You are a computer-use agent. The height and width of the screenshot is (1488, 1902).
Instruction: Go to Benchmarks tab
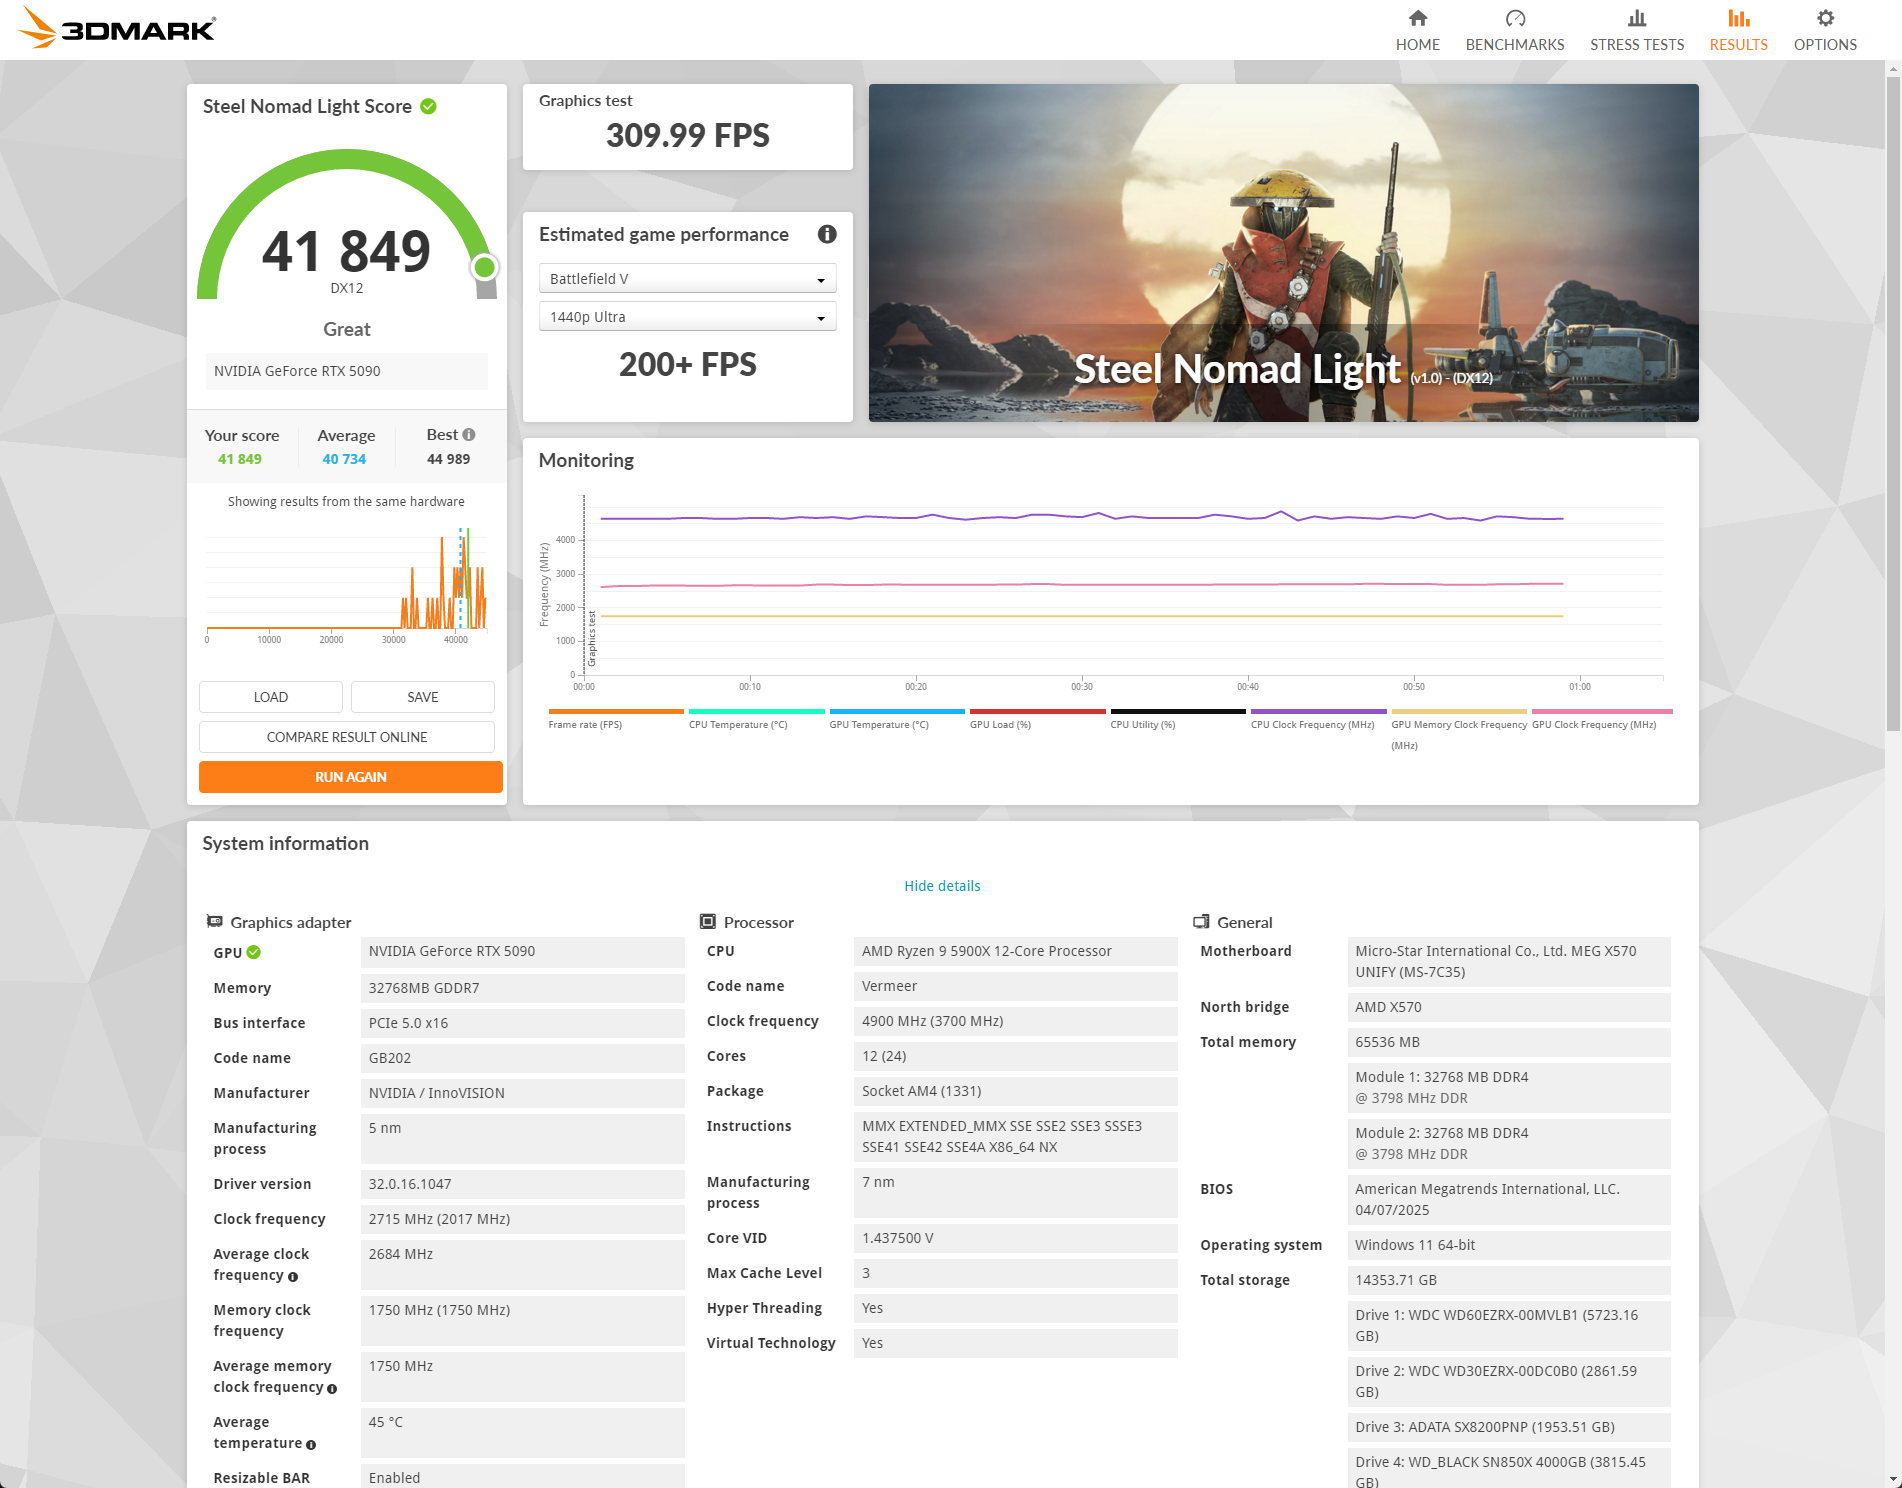1514,30
